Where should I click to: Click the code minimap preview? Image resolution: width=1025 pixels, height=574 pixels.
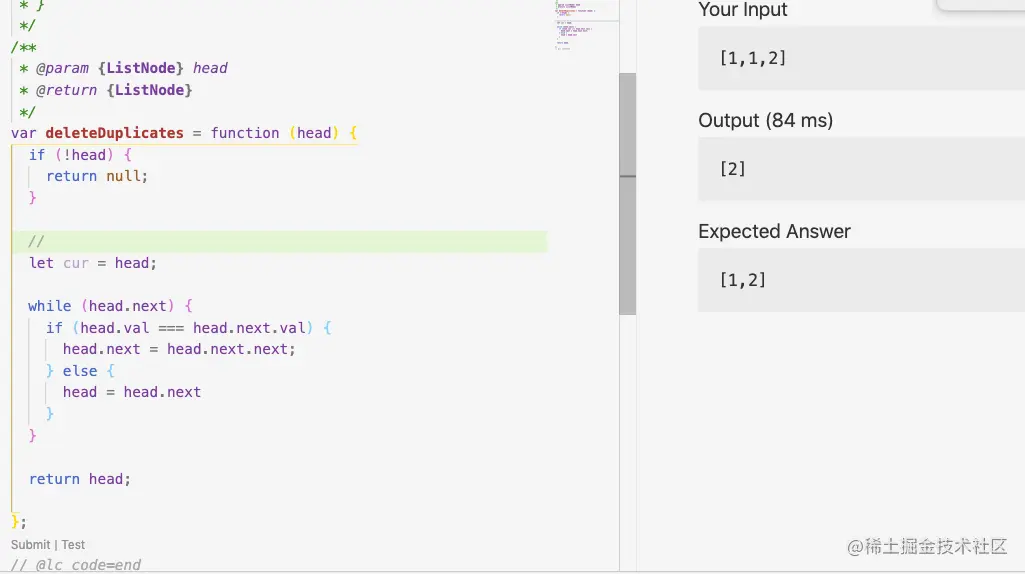coord(586,26)
